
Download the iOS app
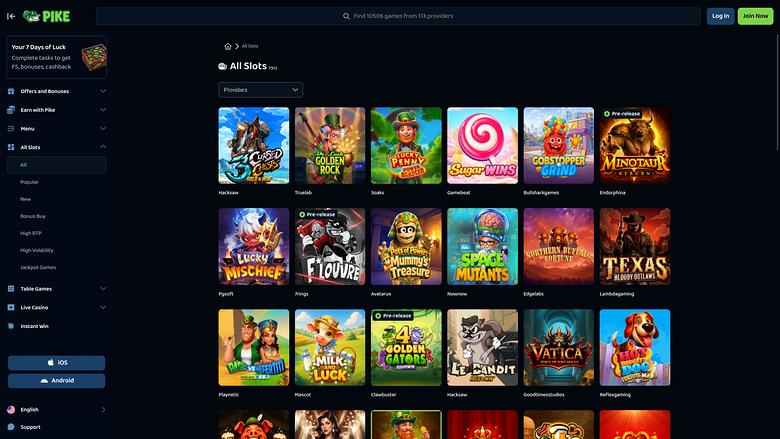click(57, 363)
